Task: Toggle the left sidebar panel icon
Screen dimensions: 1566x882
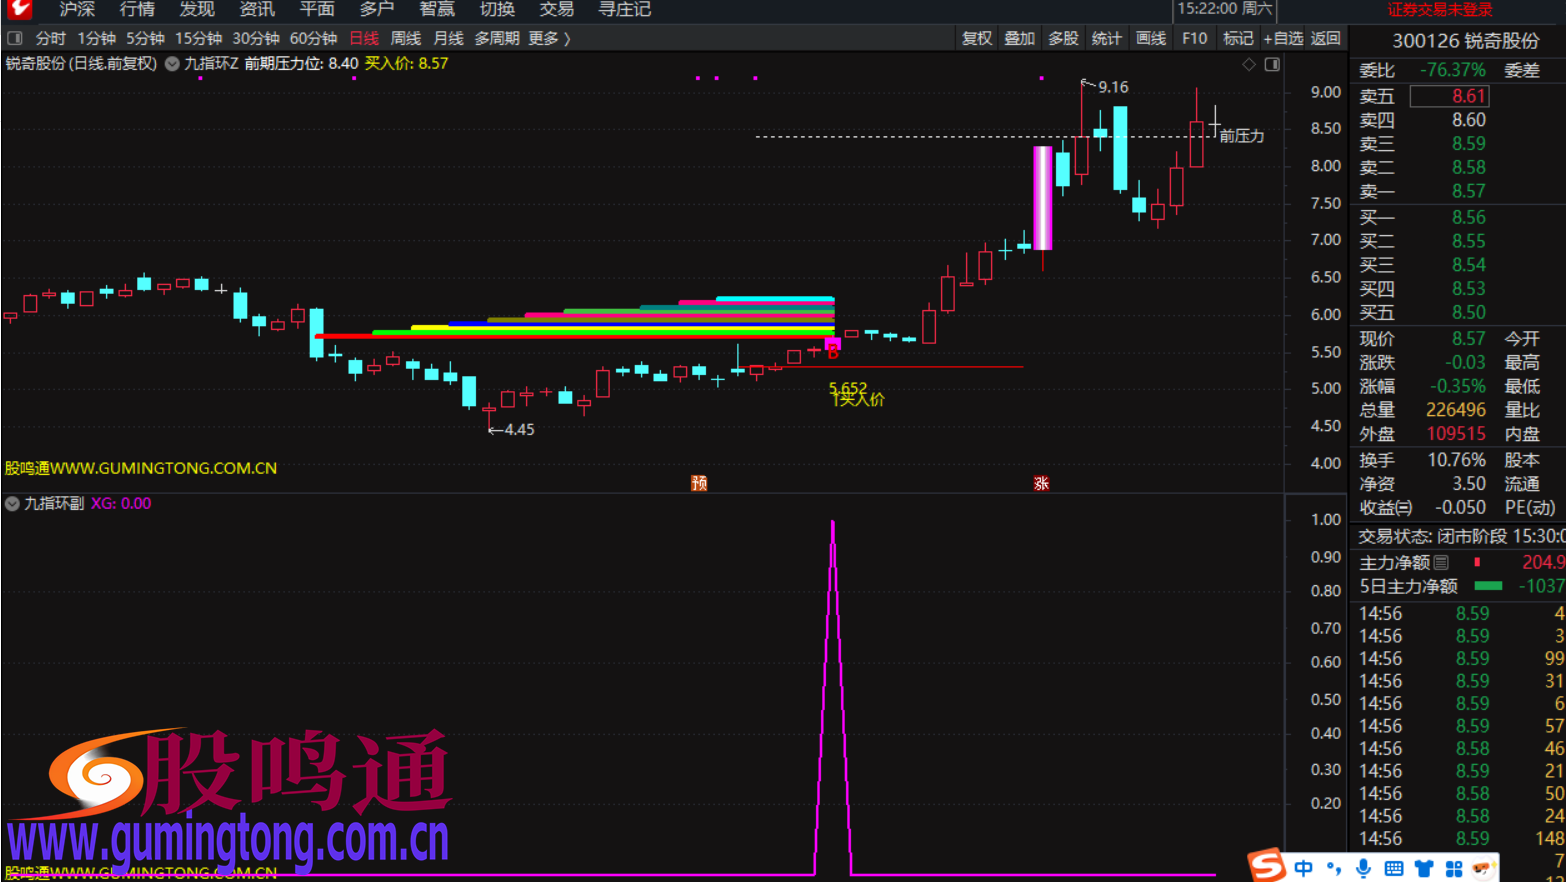Action: [14, 39]
